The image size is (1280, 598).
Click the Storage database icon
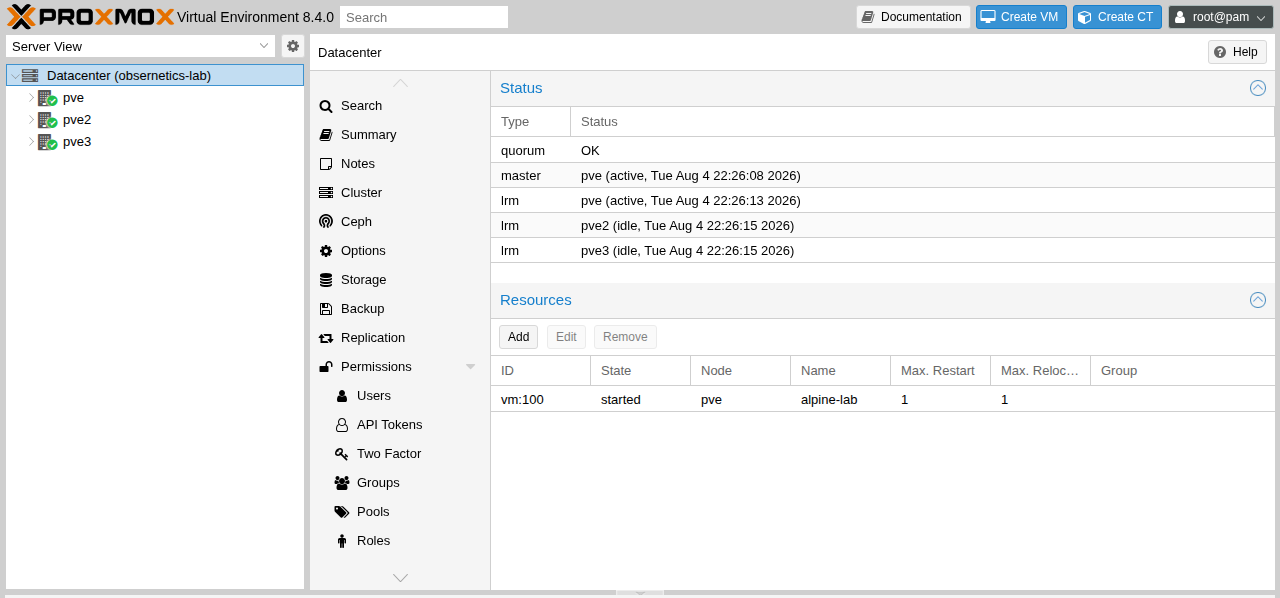326,280
